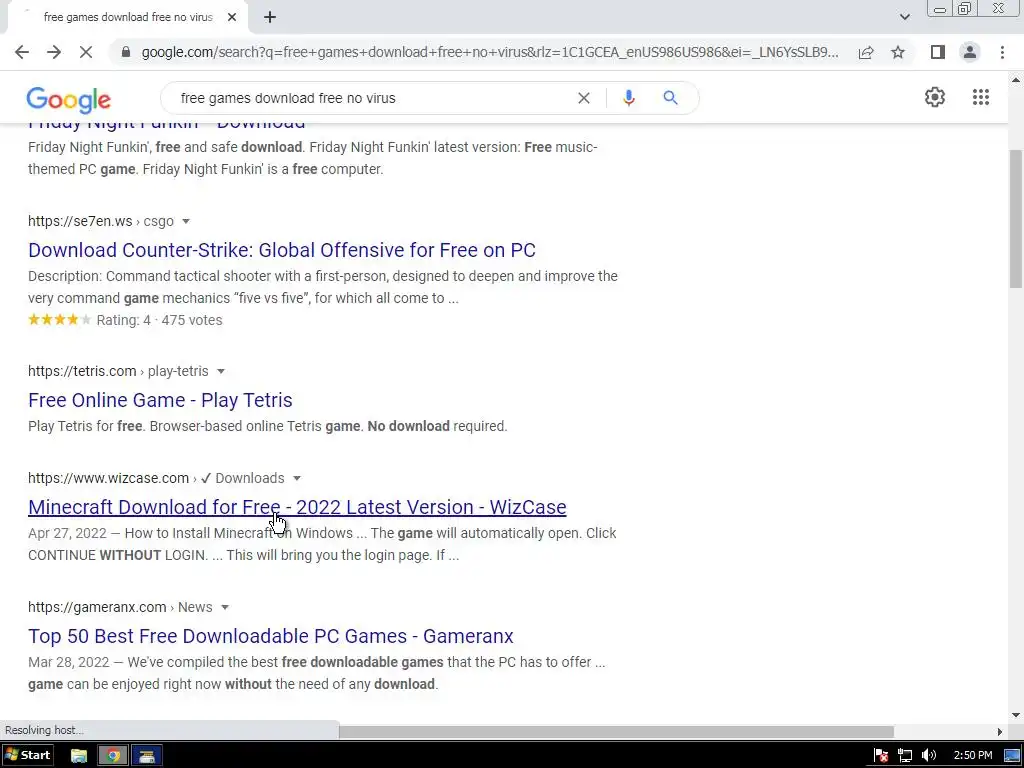Expand the tab search chevron
The image size is (1024, 768).
[904, 18]
